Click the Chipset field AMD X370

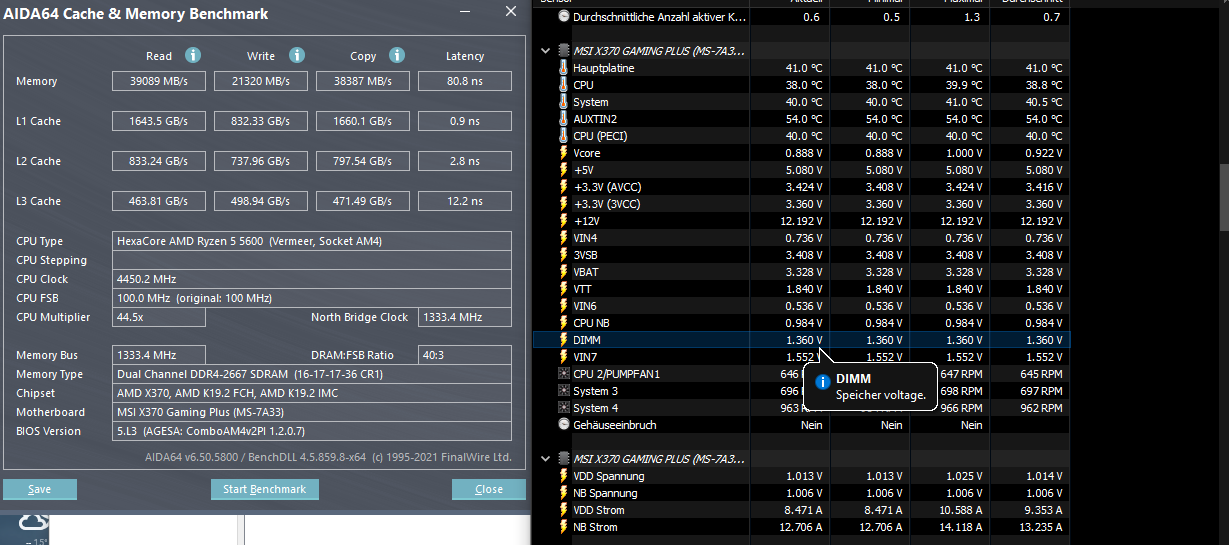coord(312,393)
